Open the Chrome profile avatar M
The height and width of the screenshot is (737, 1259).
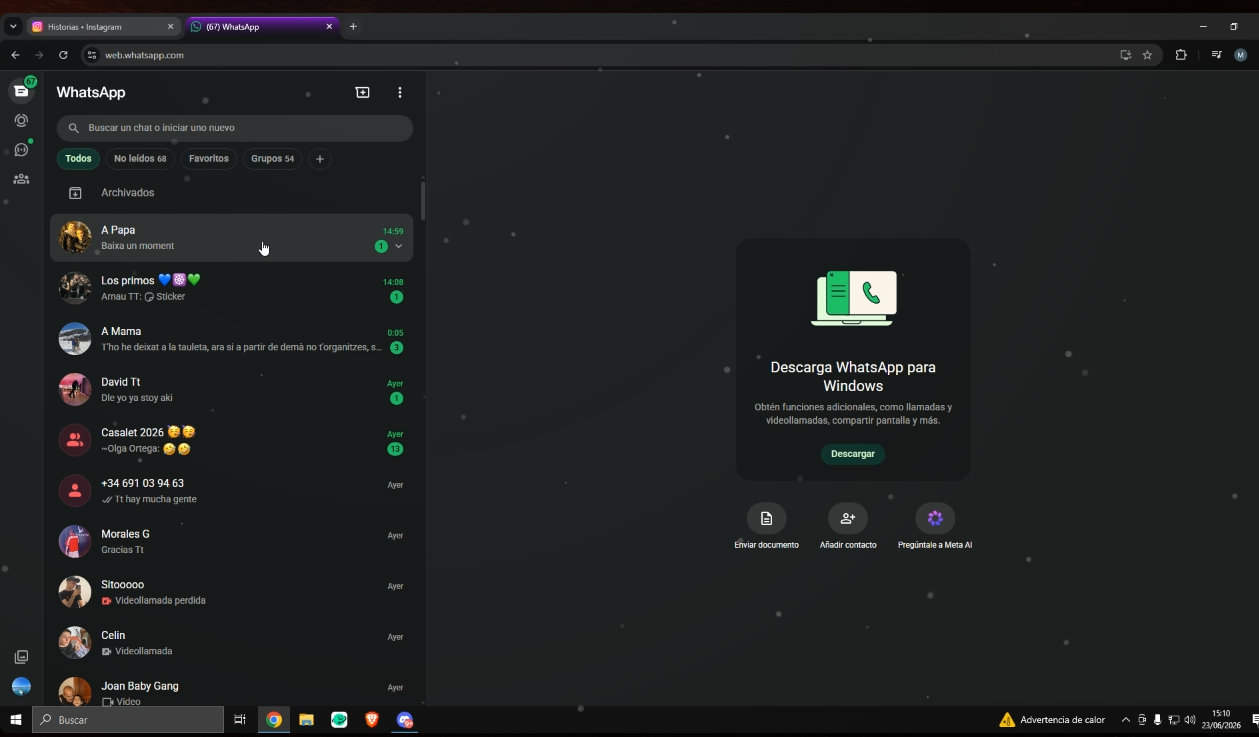(x=1241, y=55)
